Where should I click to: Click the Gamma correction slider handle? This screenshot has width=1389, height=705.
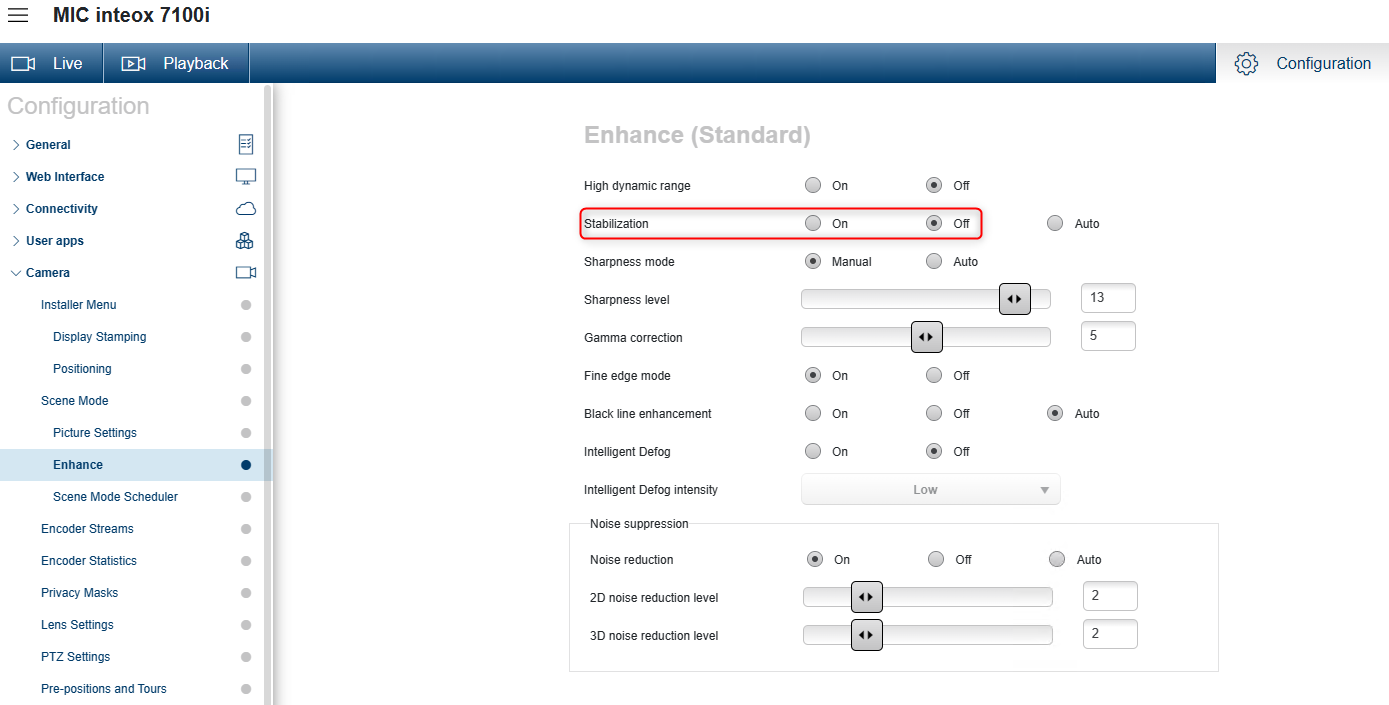click(x=927, y=337)
